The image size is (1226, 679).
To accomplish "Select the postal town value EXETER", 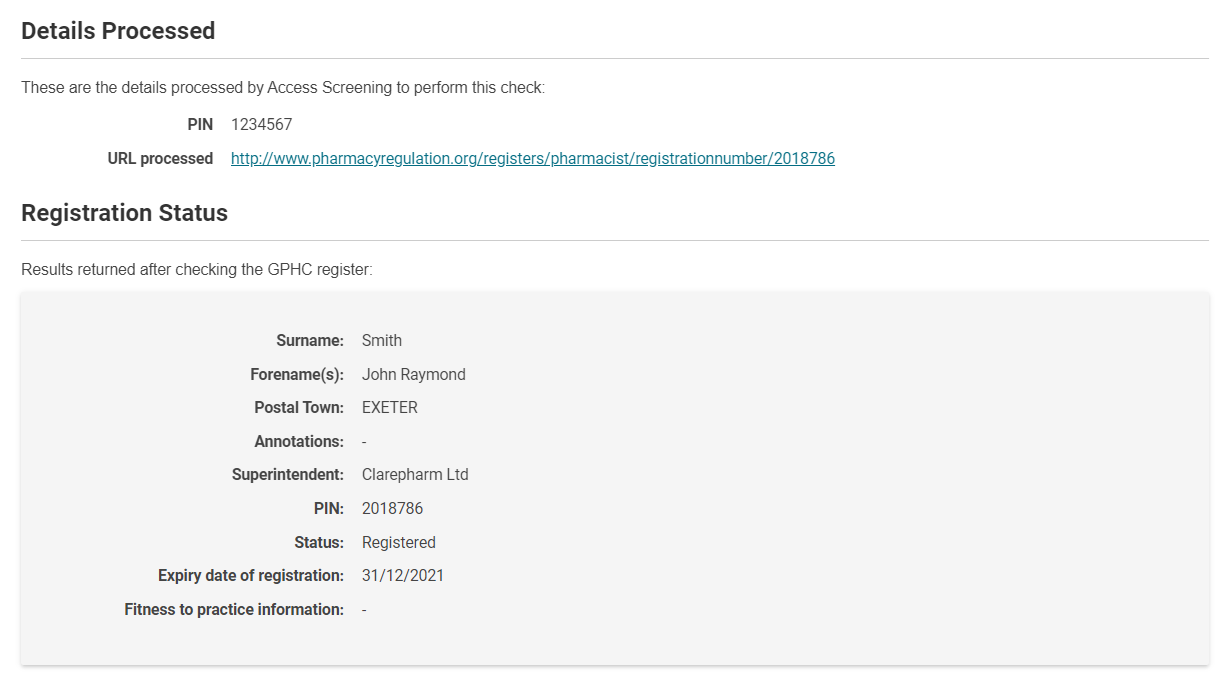I will coord(389,408).
